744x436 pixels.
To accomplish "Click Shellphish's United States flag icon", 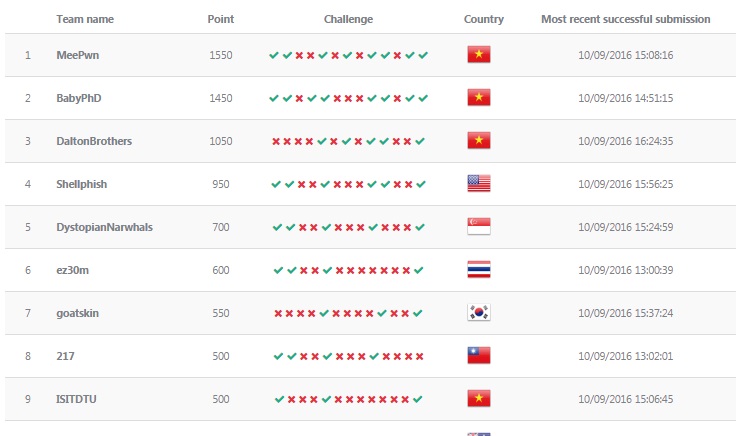I will pos(479,184).
